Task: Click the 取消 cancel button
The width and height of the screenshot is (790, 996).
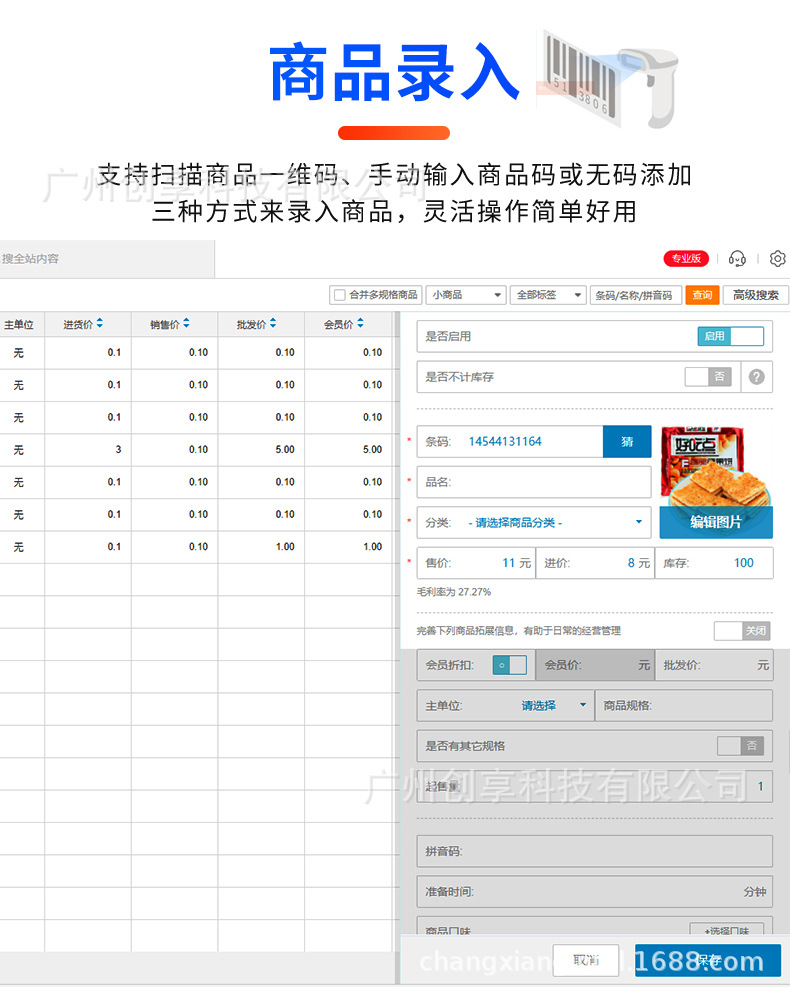Action: (586, 960)
